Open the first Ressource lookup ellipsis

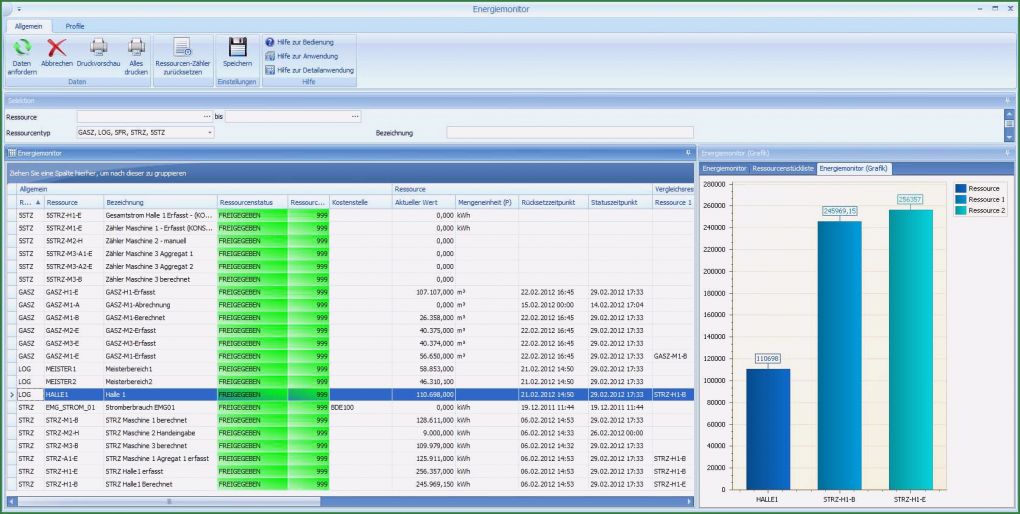207,117
